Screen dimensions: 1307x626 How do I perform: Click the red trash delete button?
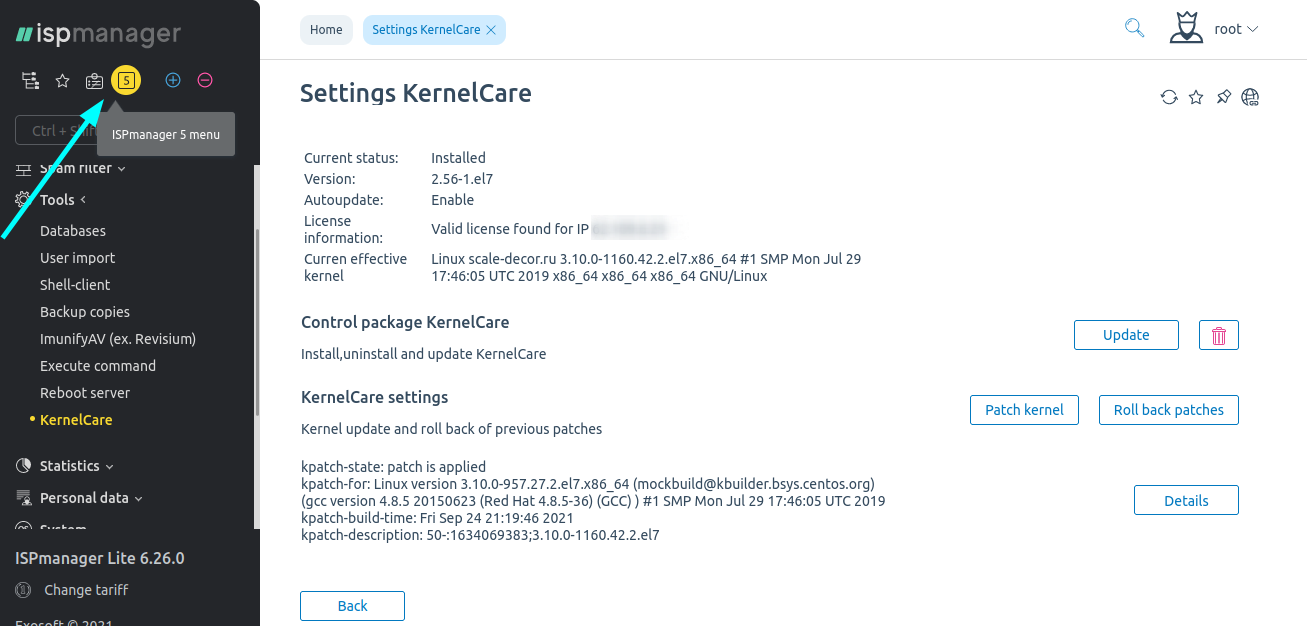coord(1219,335)
